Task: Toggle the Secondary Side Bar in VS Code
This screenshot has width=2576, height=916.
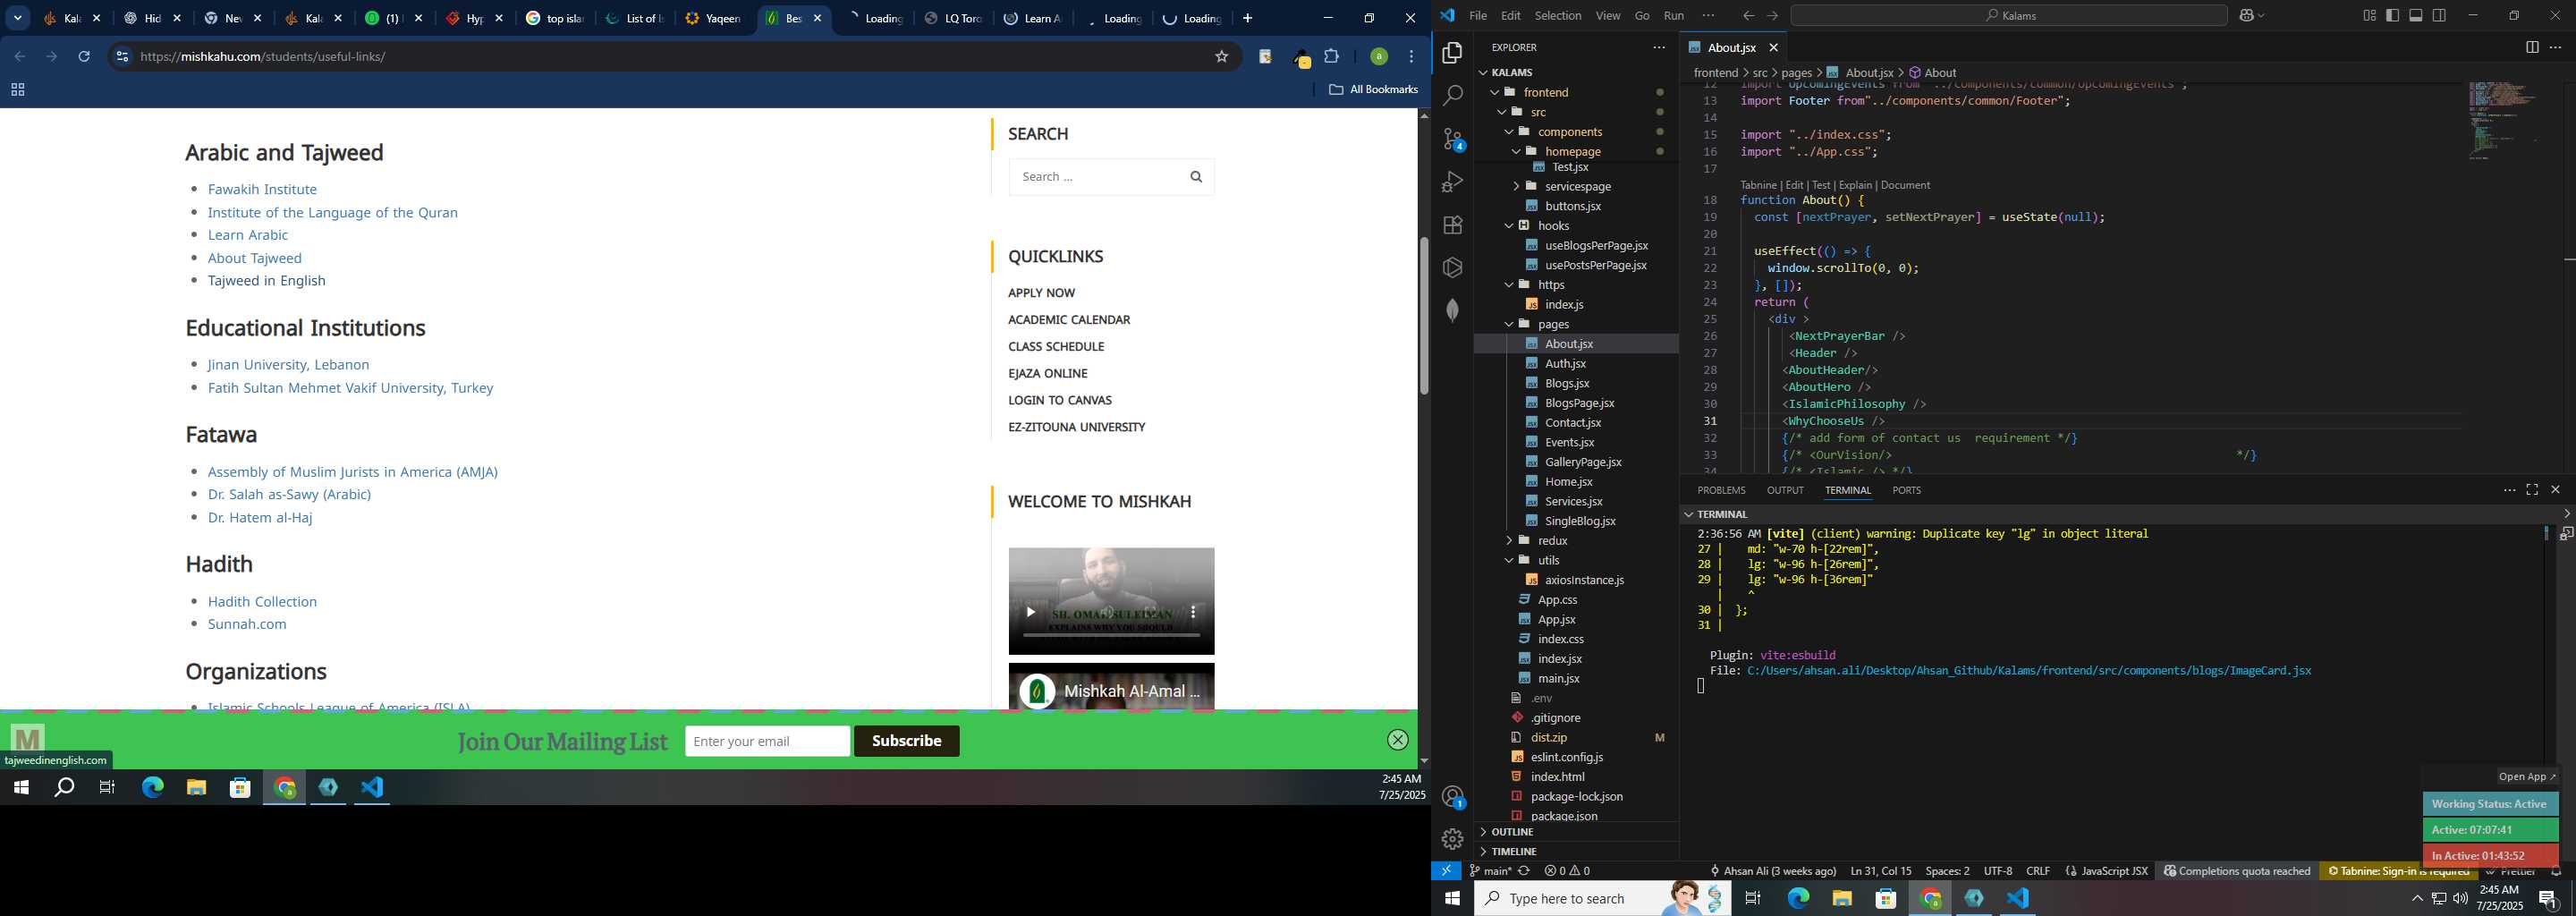Action: (2440, 16)
